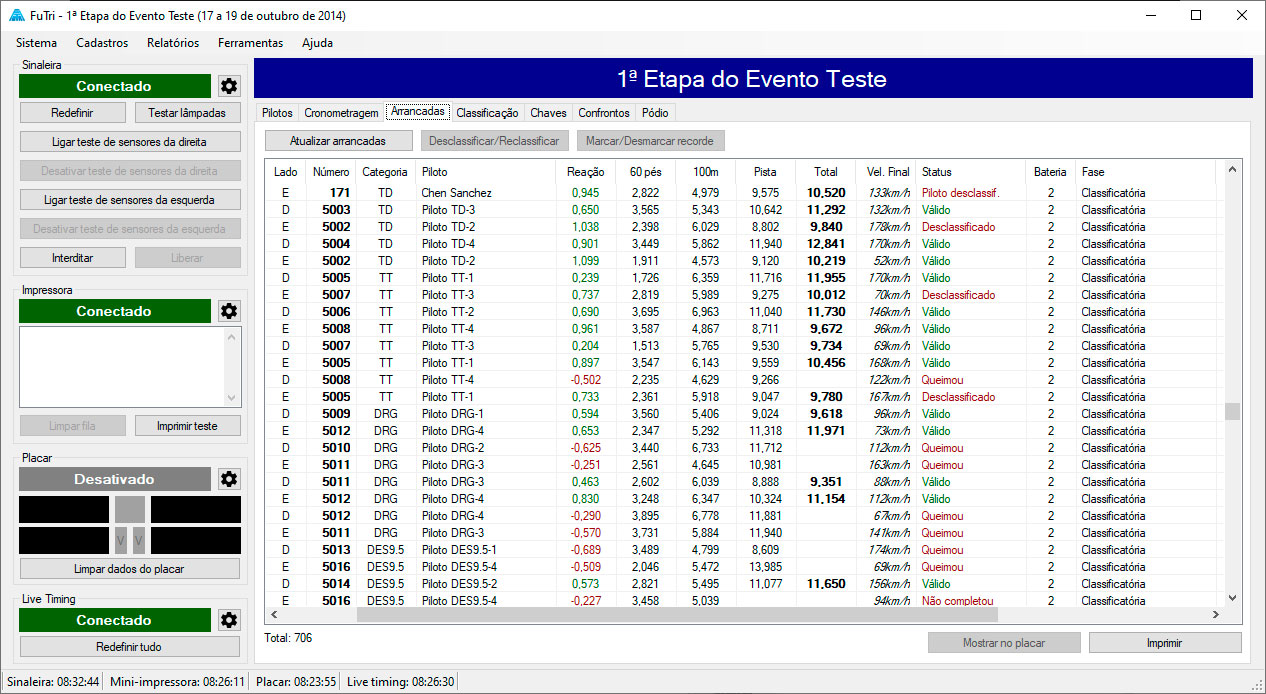Click Ligar teste de sensores da direita
Viewport: 1266px width, 694px height.
tap(130, 141)
